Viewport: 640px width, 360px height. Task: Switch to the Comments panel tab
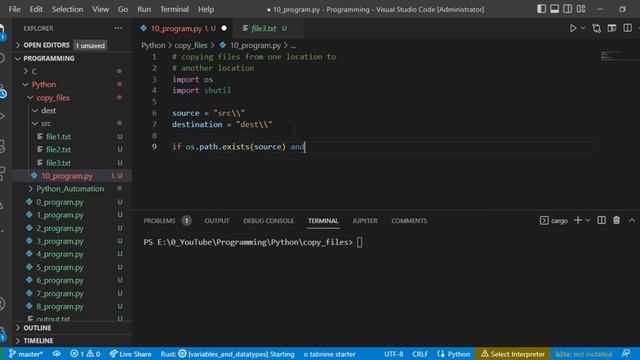(x=409, y=221)
